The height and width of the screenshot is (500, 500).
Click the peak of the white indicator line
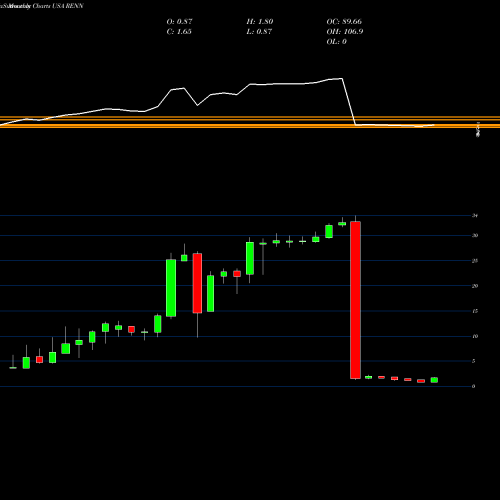[x=342, y=79]
